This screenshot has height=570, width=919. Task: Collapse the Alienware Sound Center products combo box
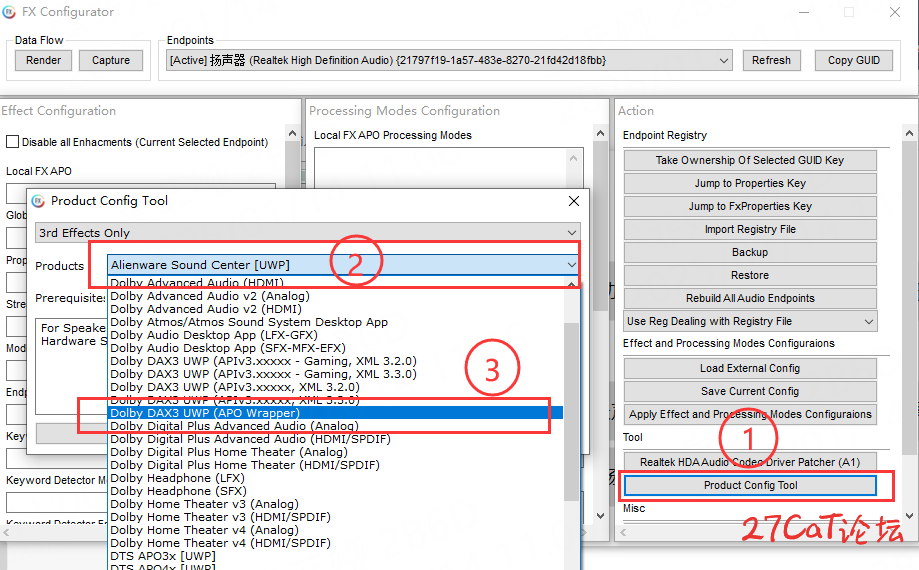343,265
